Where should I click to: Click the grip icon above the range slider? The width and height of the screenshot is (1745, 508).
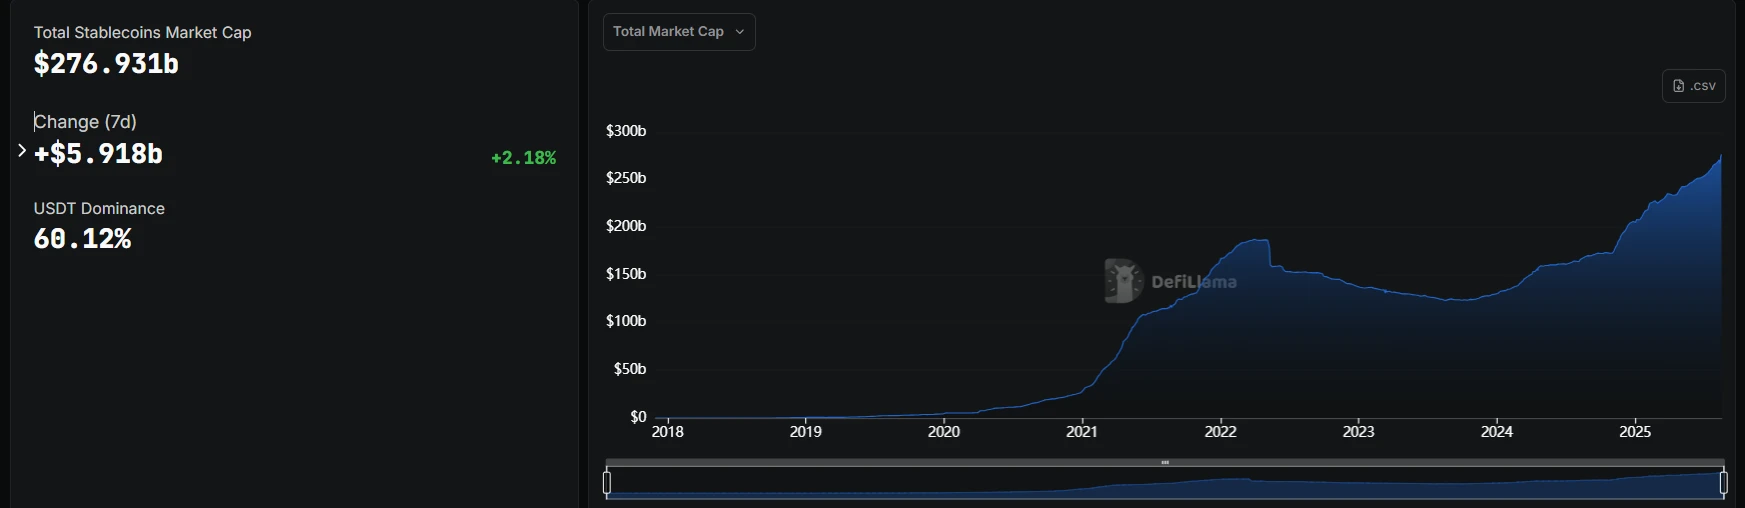(x=1165, y=463)
